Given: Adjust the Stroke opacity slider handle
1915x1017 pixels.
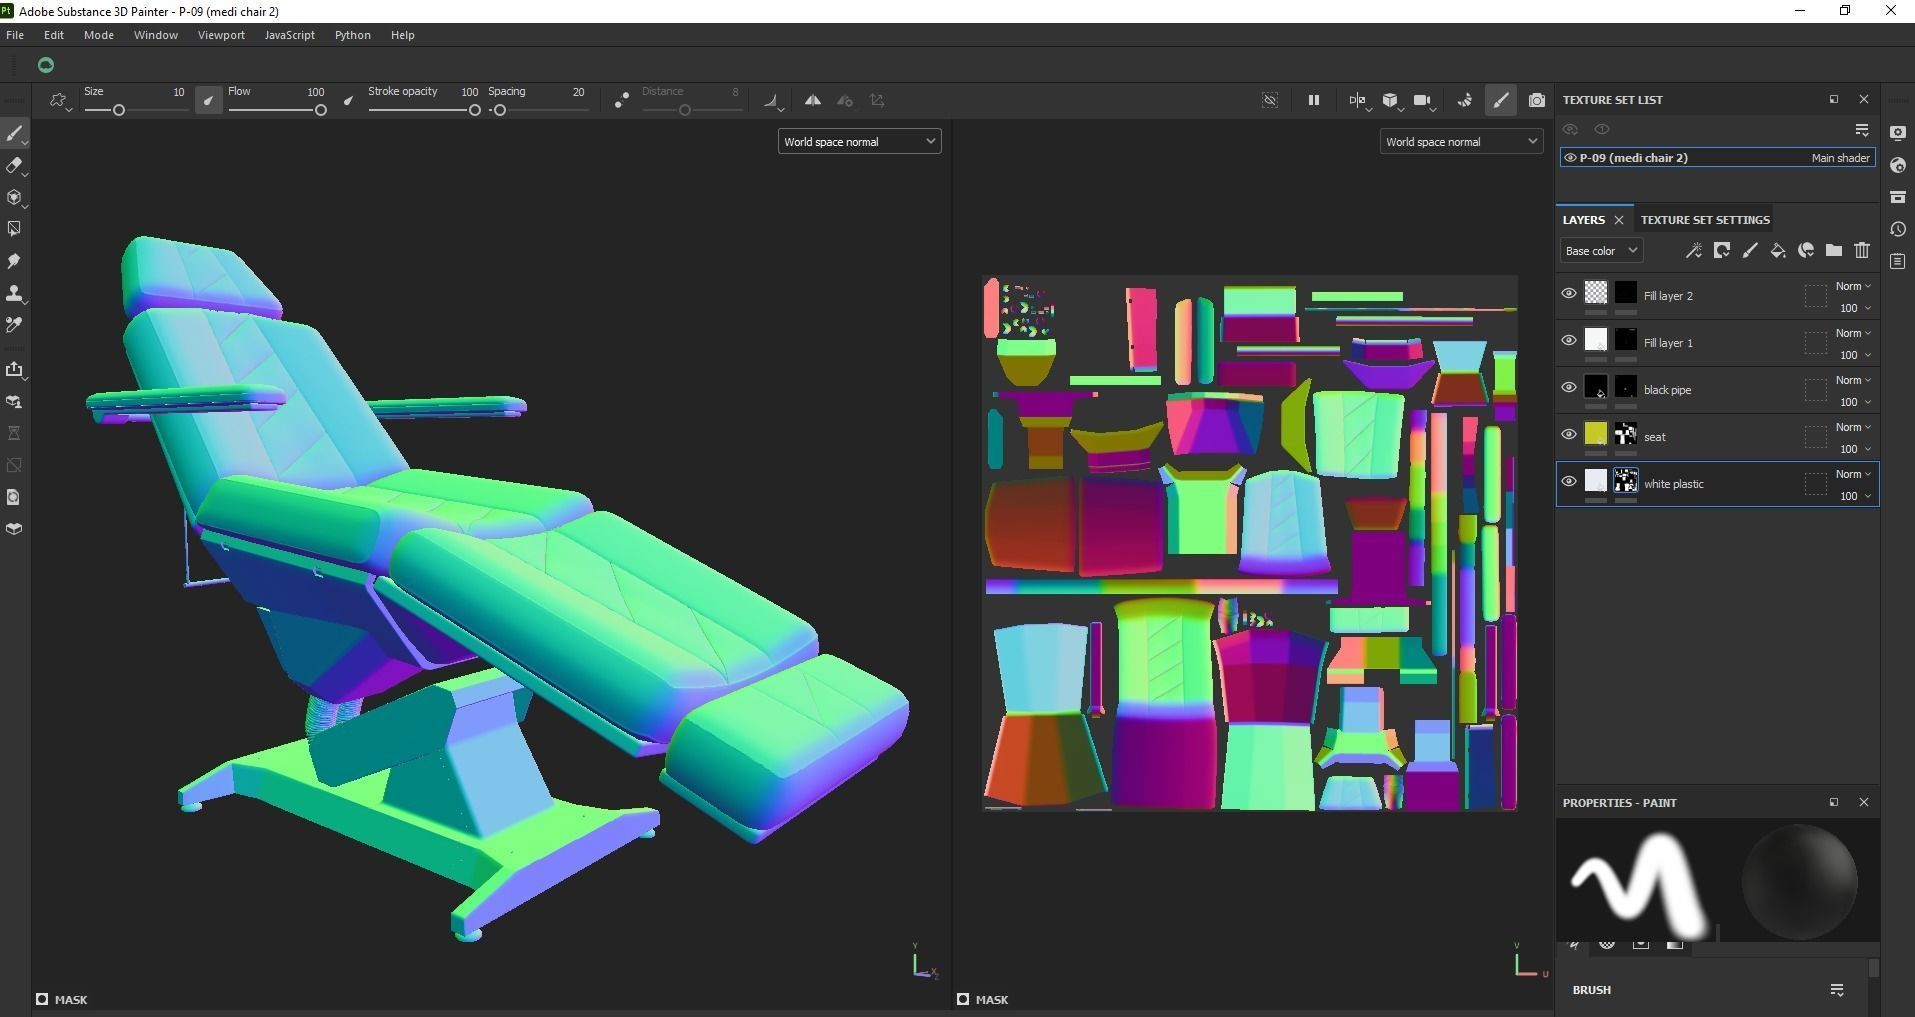Looking at the screenshot, I should pos(475,110).
